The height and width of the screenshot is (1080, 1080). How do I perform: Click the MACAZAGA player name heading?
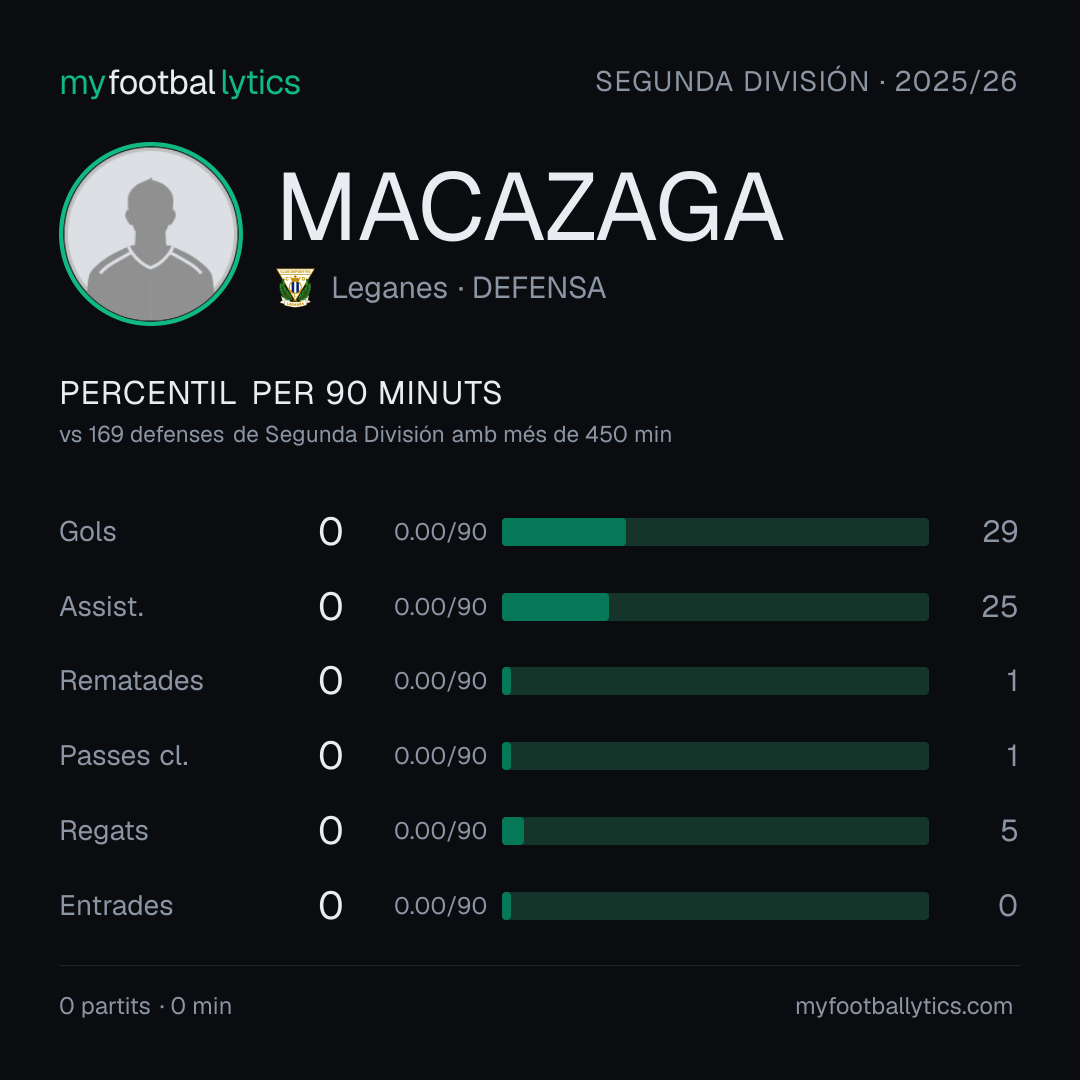pos(530,207)
